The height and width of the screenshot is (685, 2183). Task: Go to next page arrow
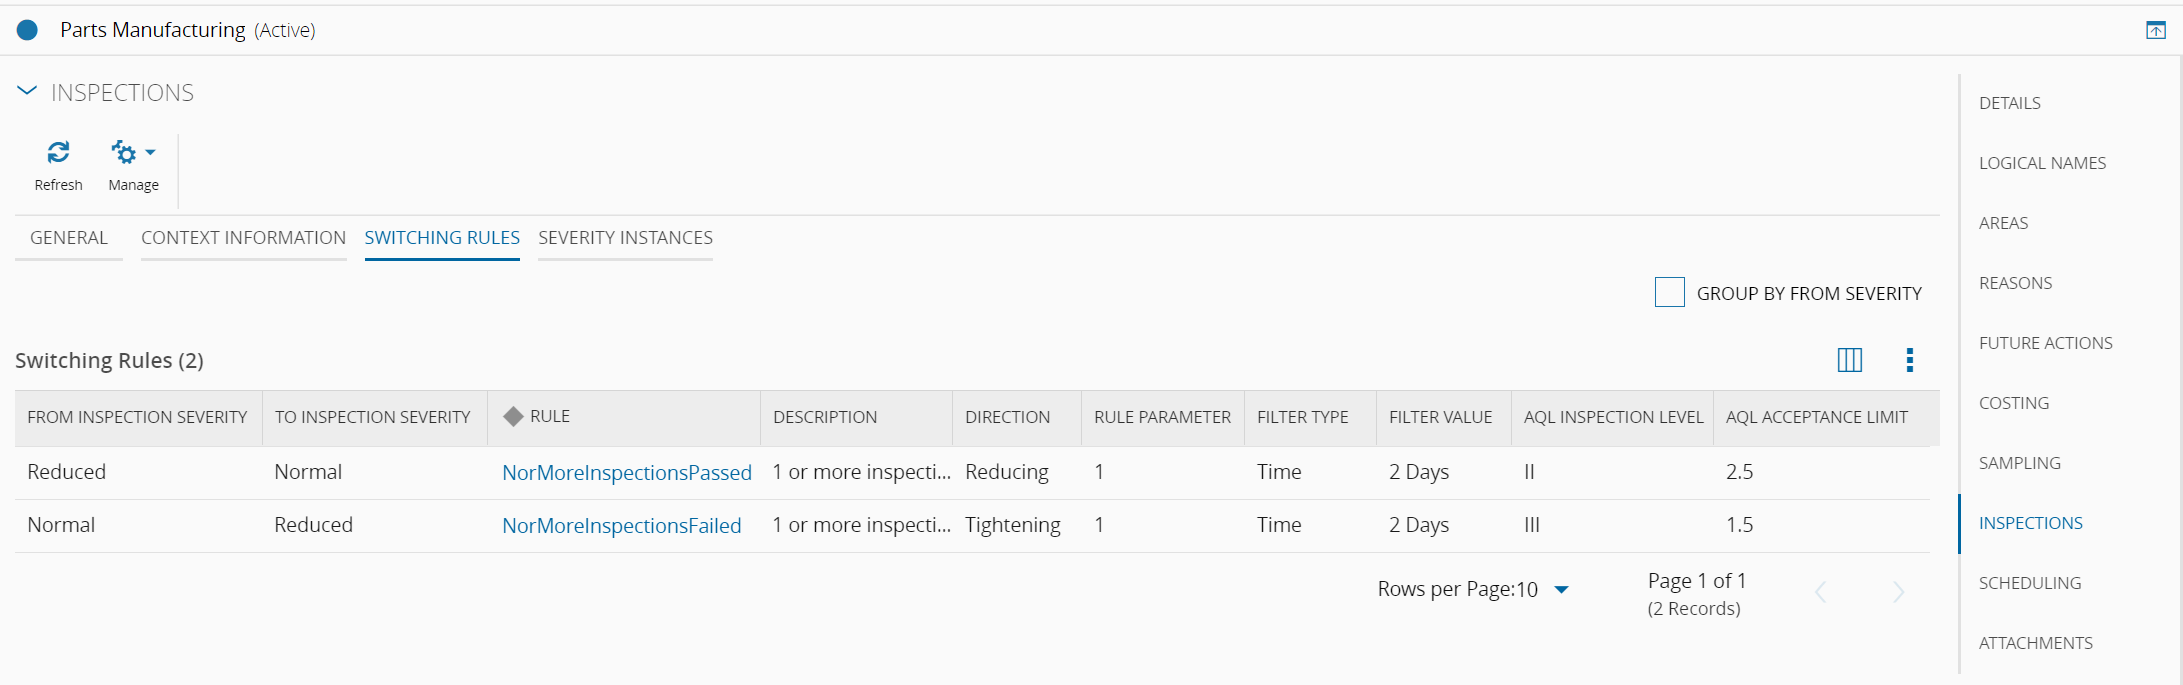(x=1898, y=592)
